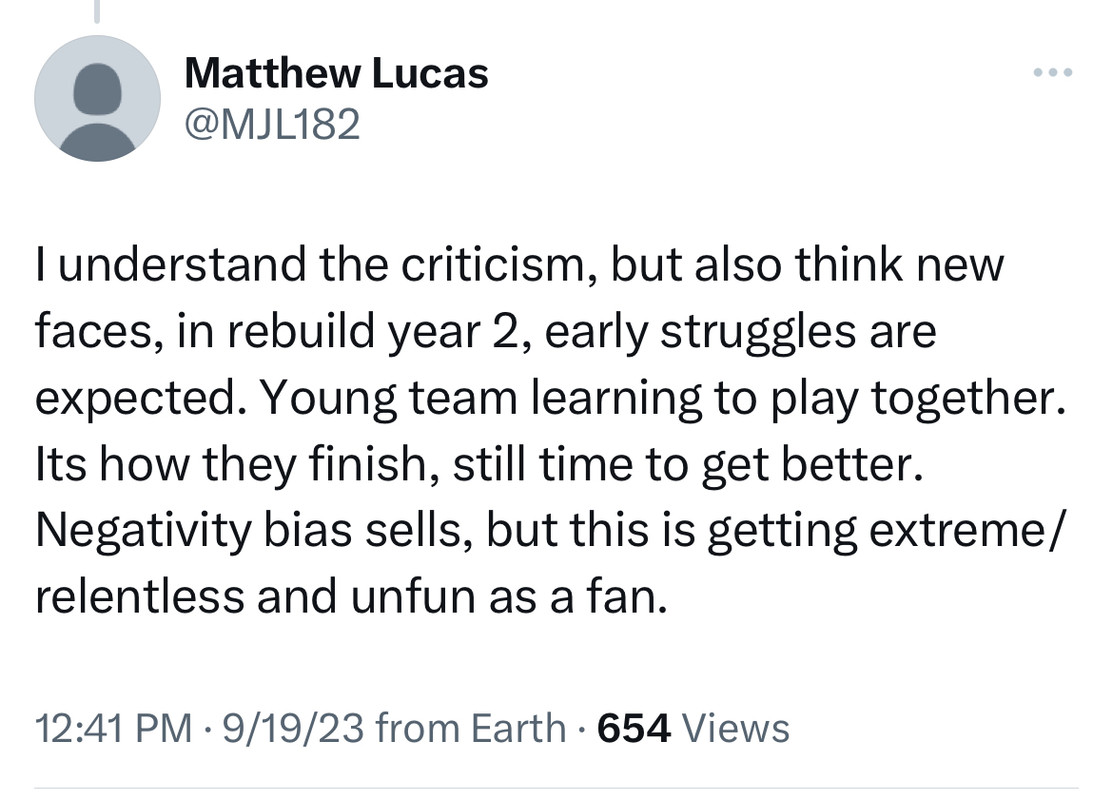The height and width of the screenshot is (800, 1113).
Task: Click the "Views" label text
Action: [x=735, y=728]
